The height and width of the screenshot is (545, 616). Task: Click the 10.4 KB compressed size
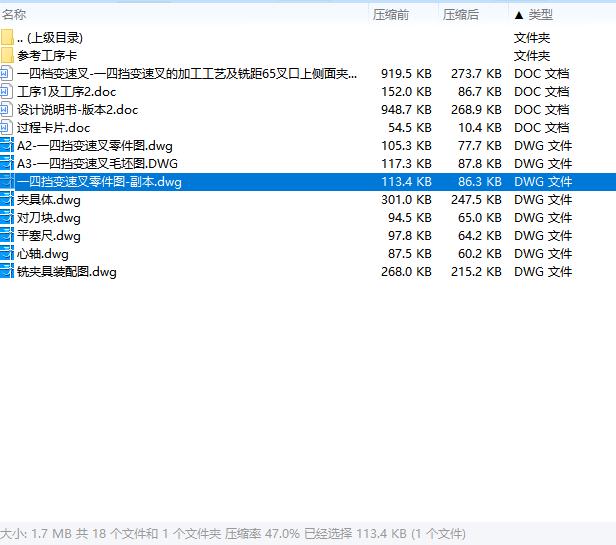pos(480,128)
